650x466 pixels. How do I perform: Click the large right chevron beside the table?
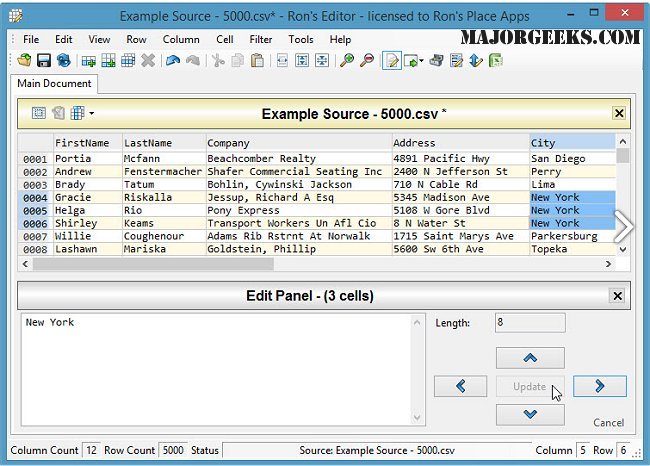[x=623, y=226]
